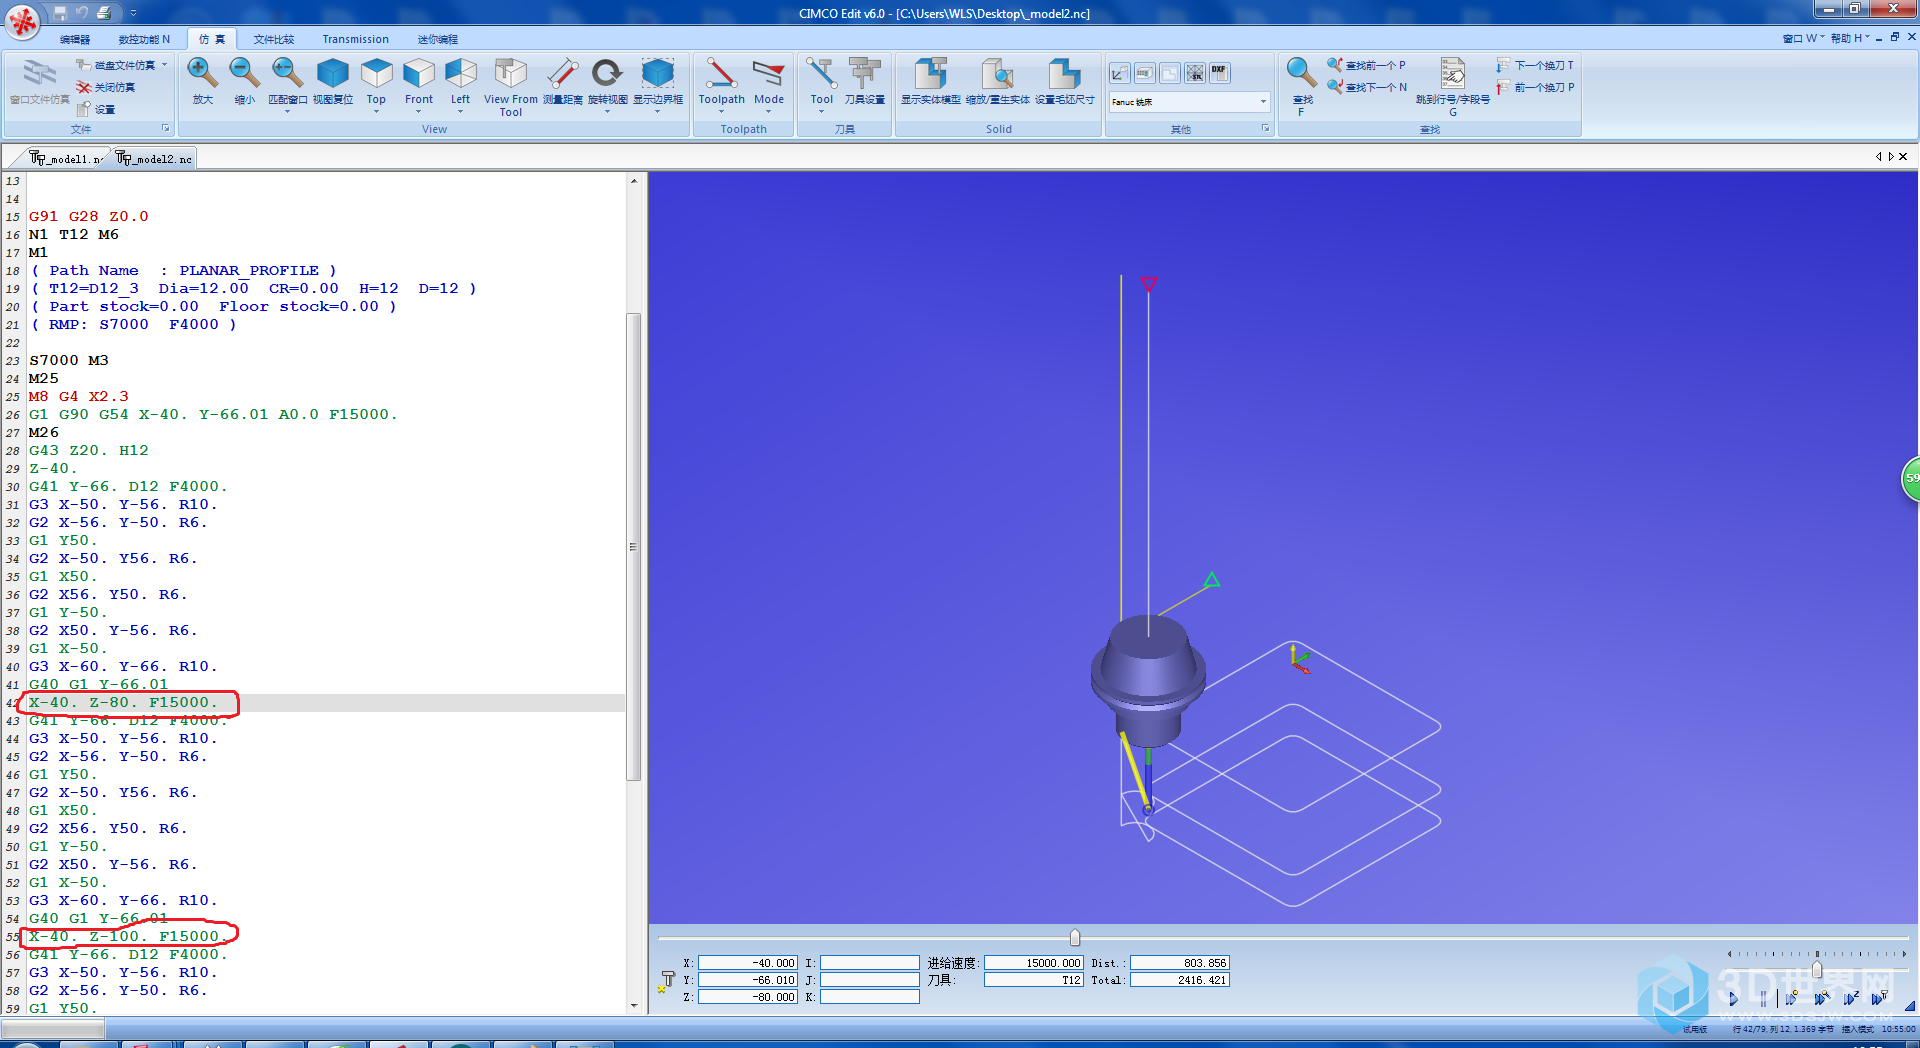Click the toolpath Mode icon
The image size is (1920, 1048).
tap(769, 74)
